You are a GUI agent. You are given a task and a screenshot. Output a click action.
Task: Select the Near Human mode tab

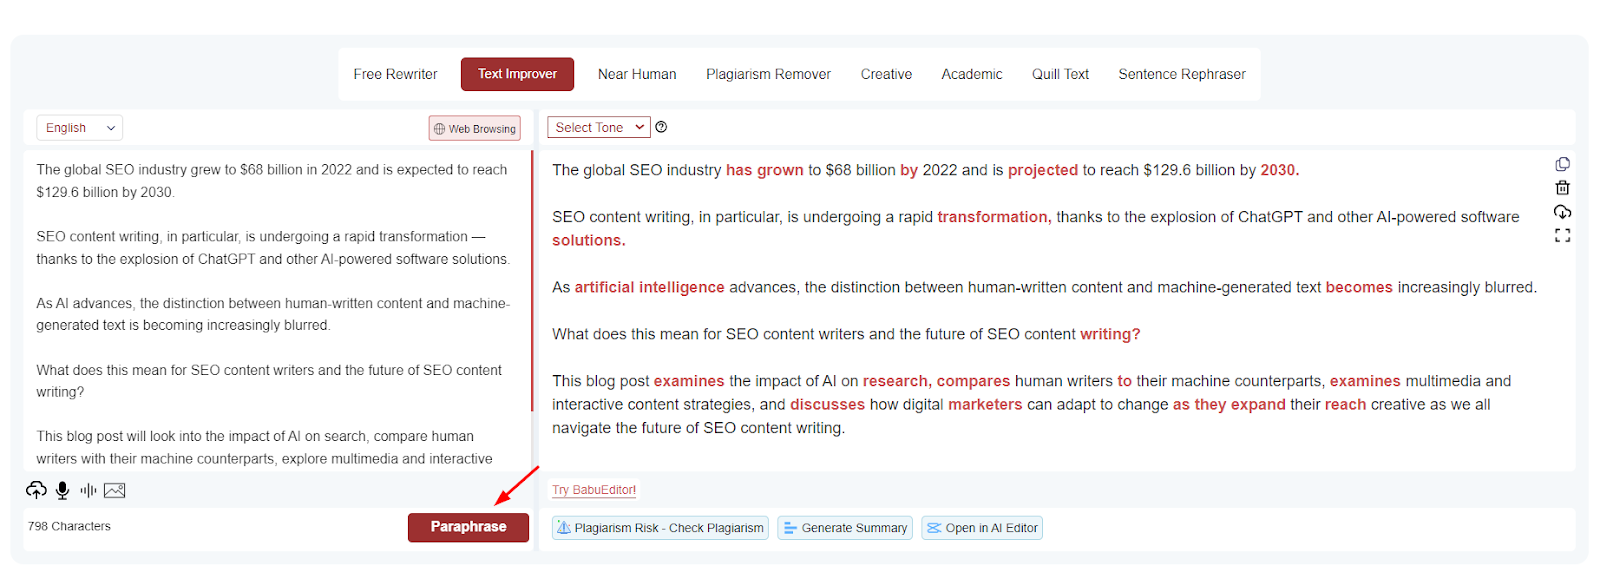click(x=637, y=74)
